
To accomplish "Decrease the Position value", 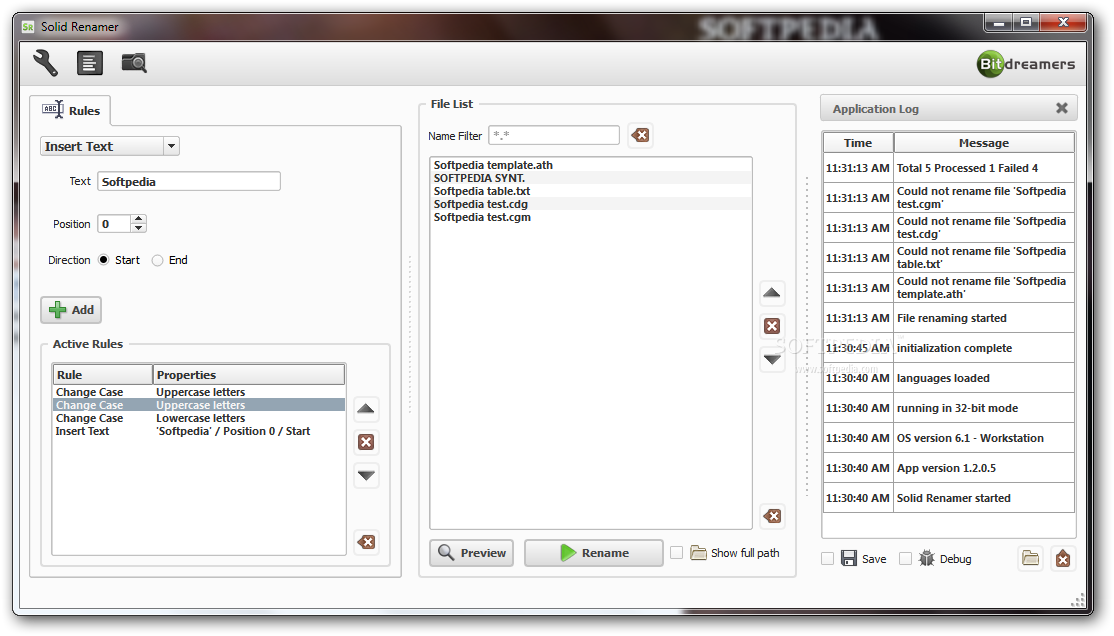I will coord(139,228).
